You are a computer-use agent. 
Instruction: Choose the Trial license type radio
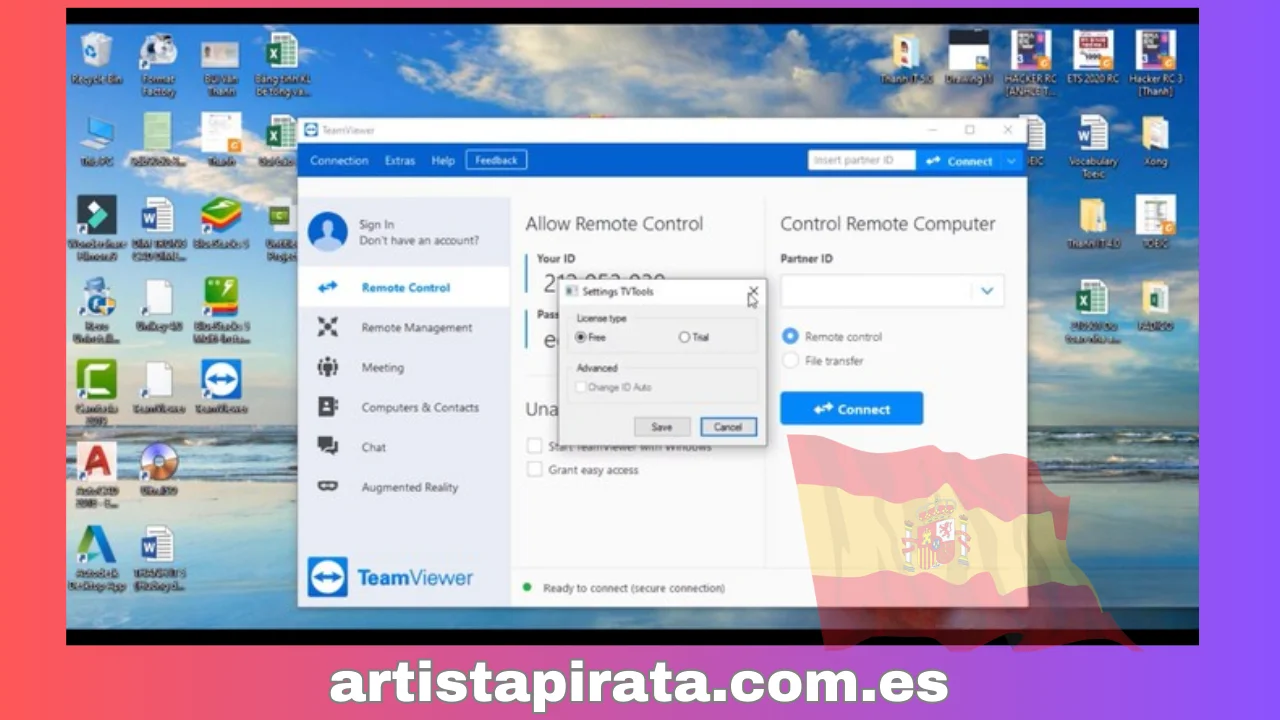685,338
